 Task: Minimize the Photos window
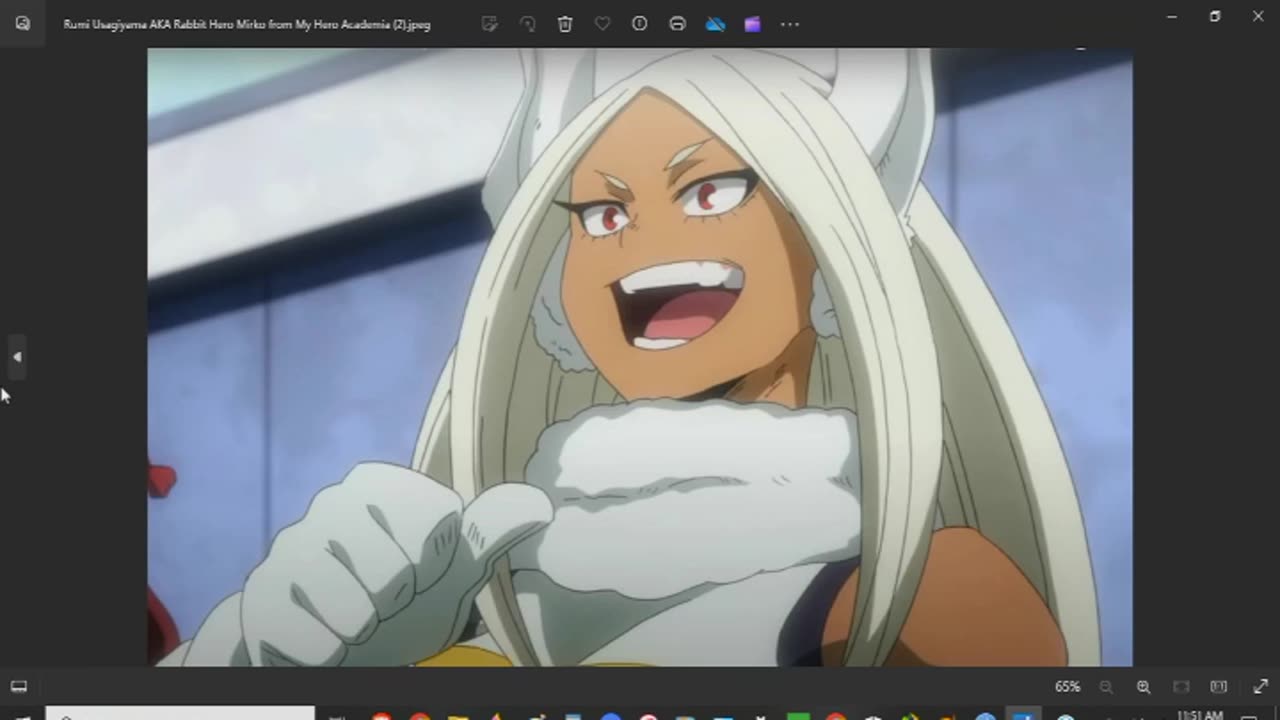coord(1172,16)
